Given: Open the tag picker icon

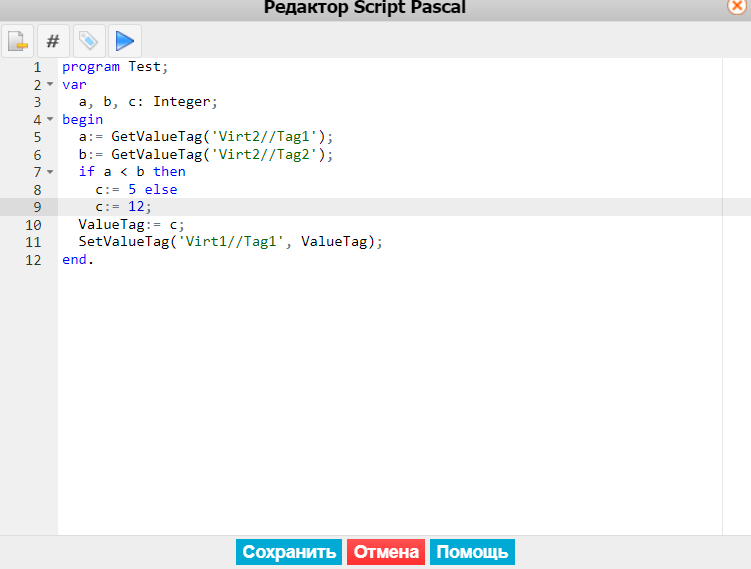Looking at the screenshot, I should tap(89, 41).
